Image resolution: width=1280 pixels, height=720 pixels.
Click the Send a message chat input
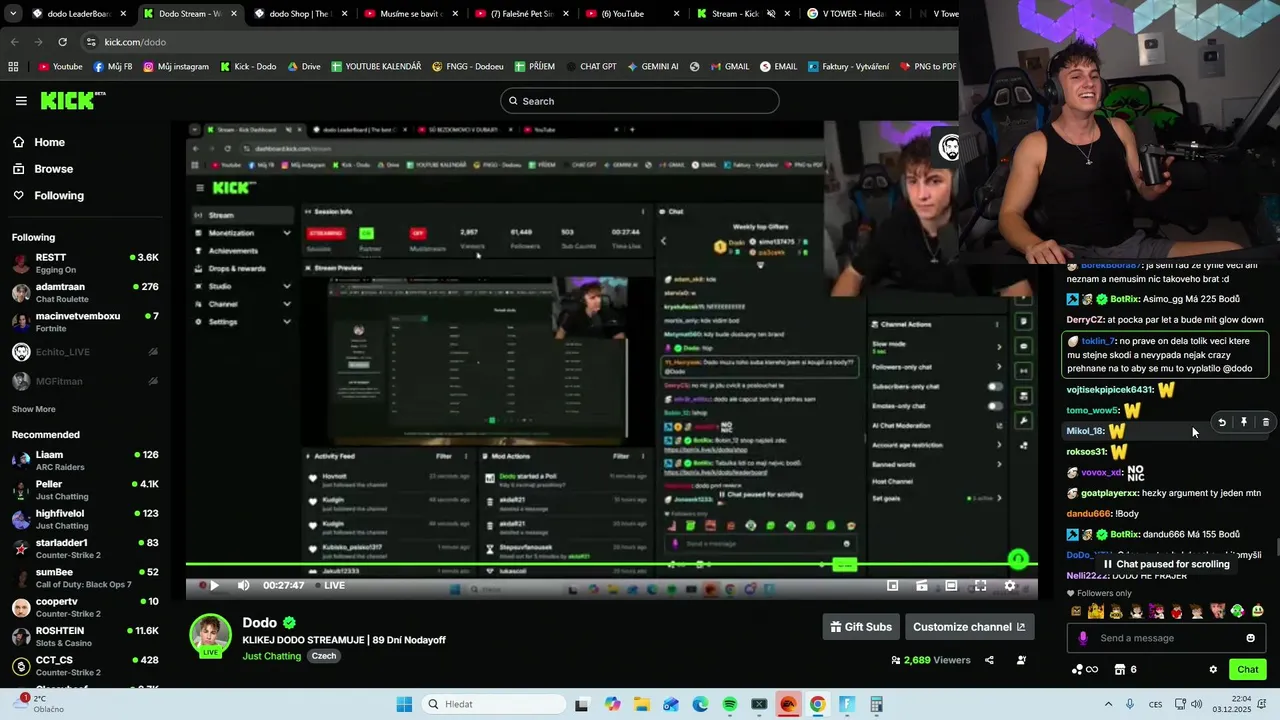click(1167, 638)
